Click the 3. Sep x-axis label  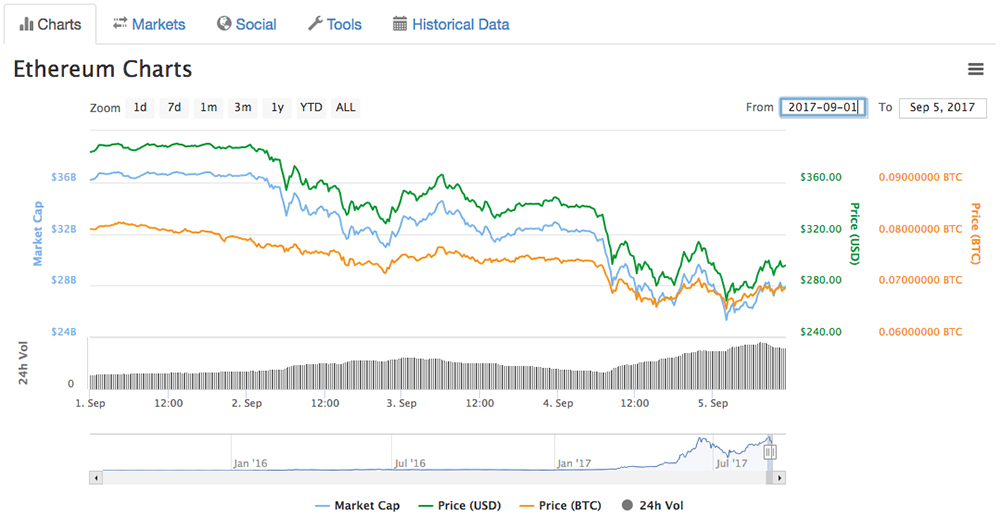(x=402, y=403)
